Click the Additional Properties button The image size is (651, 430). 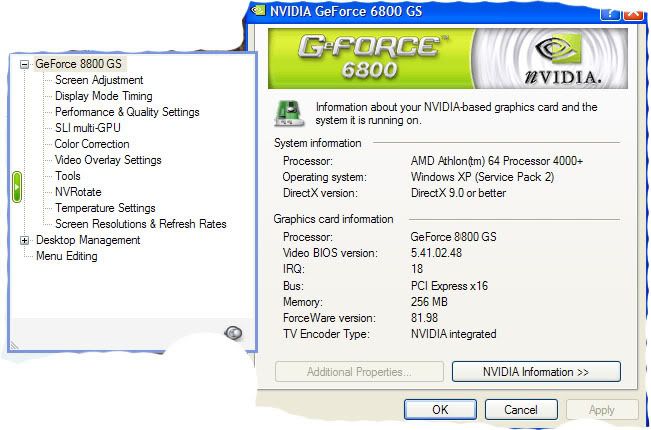(359, 371)
